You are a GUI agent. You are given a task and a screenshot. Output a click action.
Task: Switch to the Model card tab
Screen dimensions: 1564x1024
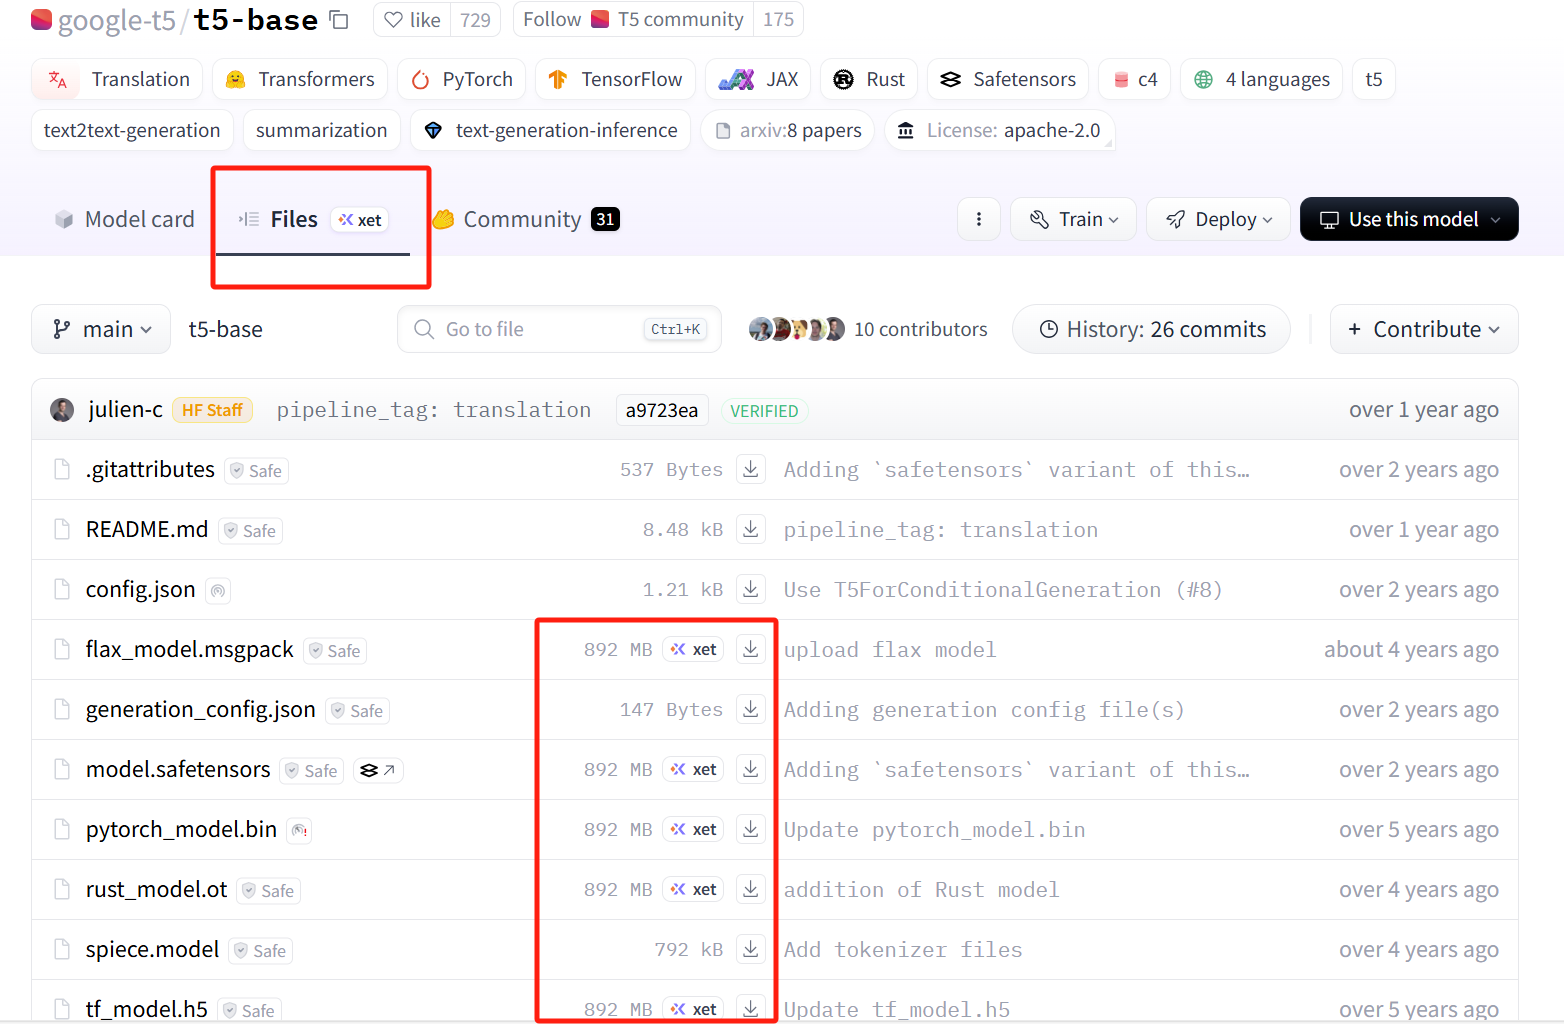click(x=124, y=219)
